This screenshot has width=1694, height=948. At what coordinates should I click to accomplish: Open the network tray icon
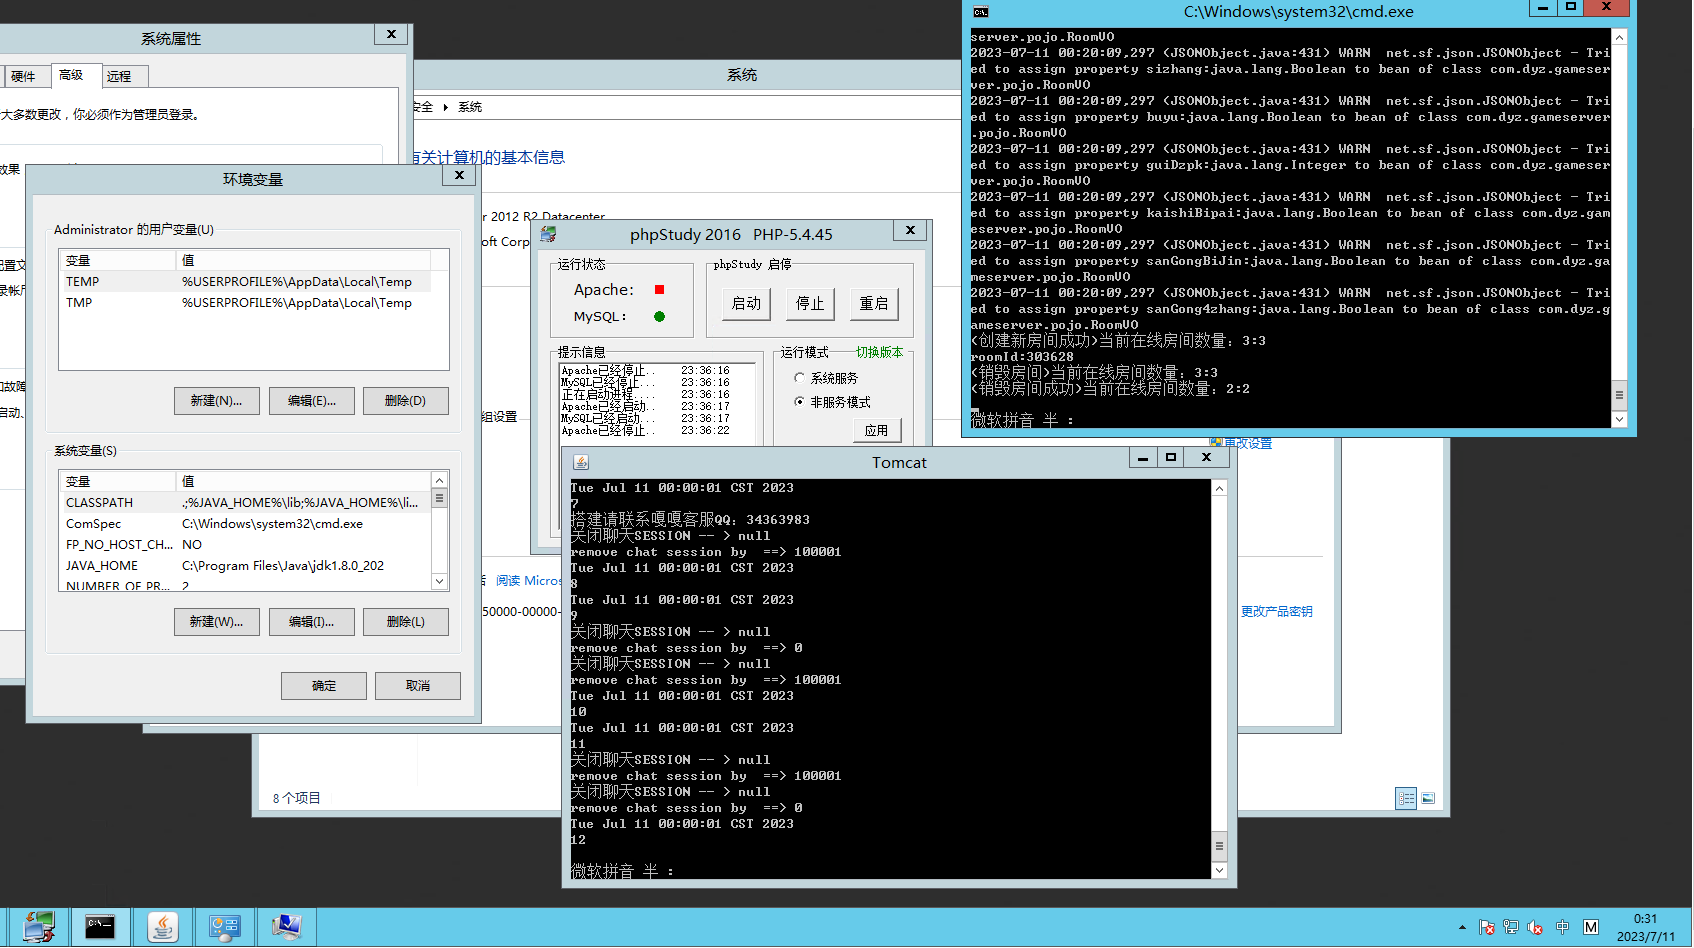pyautogui.click(x=1510, y=927)
